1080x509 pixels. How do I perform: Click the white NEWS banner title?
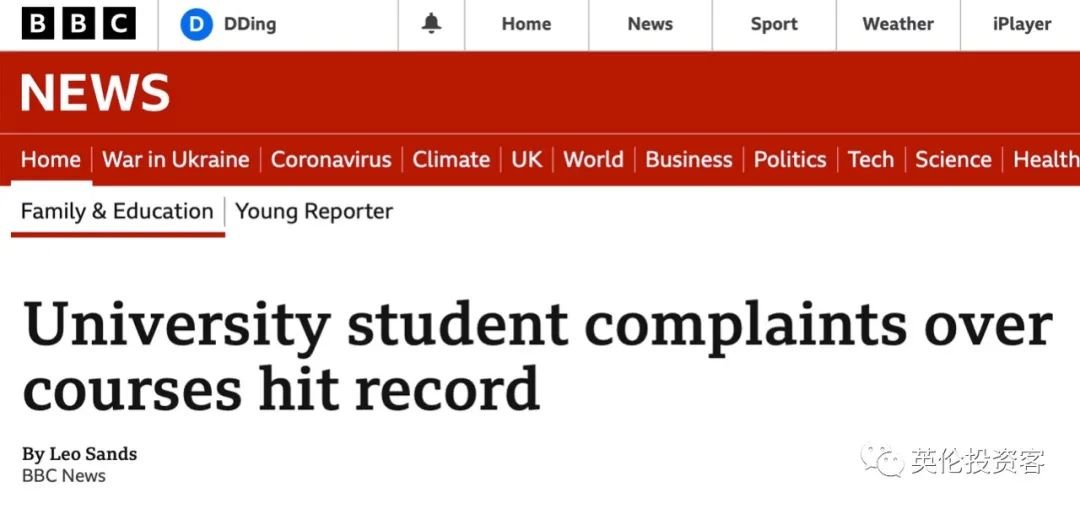pos(95,93)
